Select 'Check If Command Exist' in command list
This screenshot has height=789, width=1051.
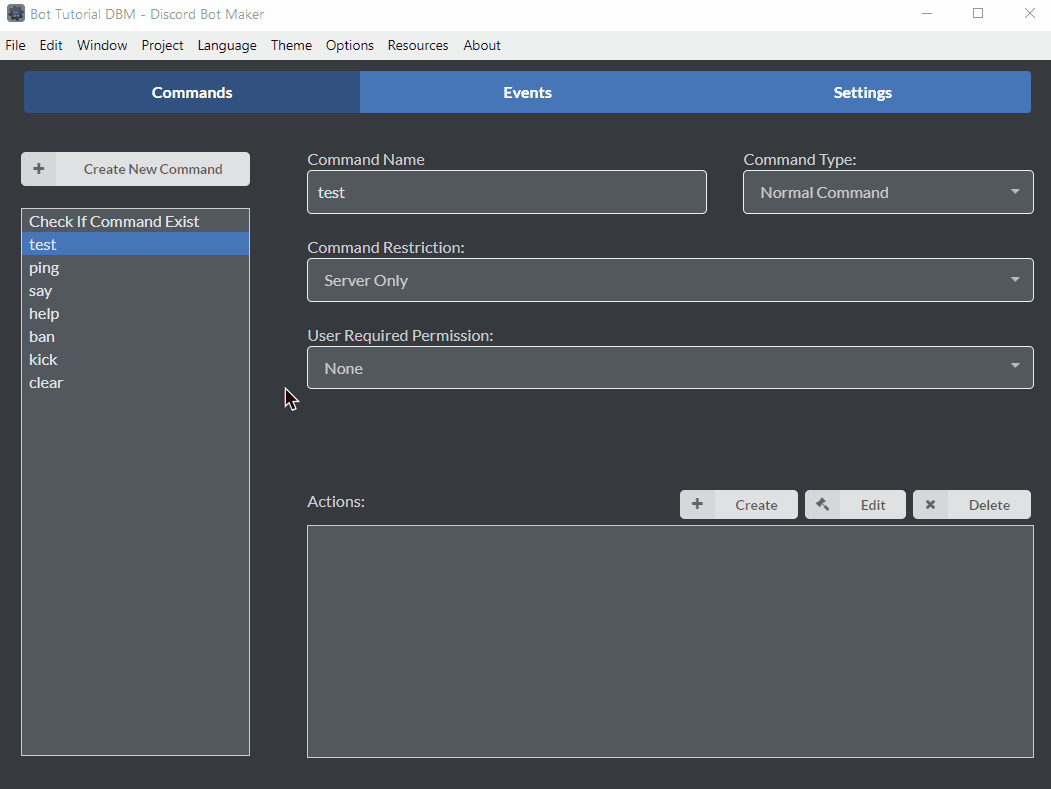[x=135, y=221]
